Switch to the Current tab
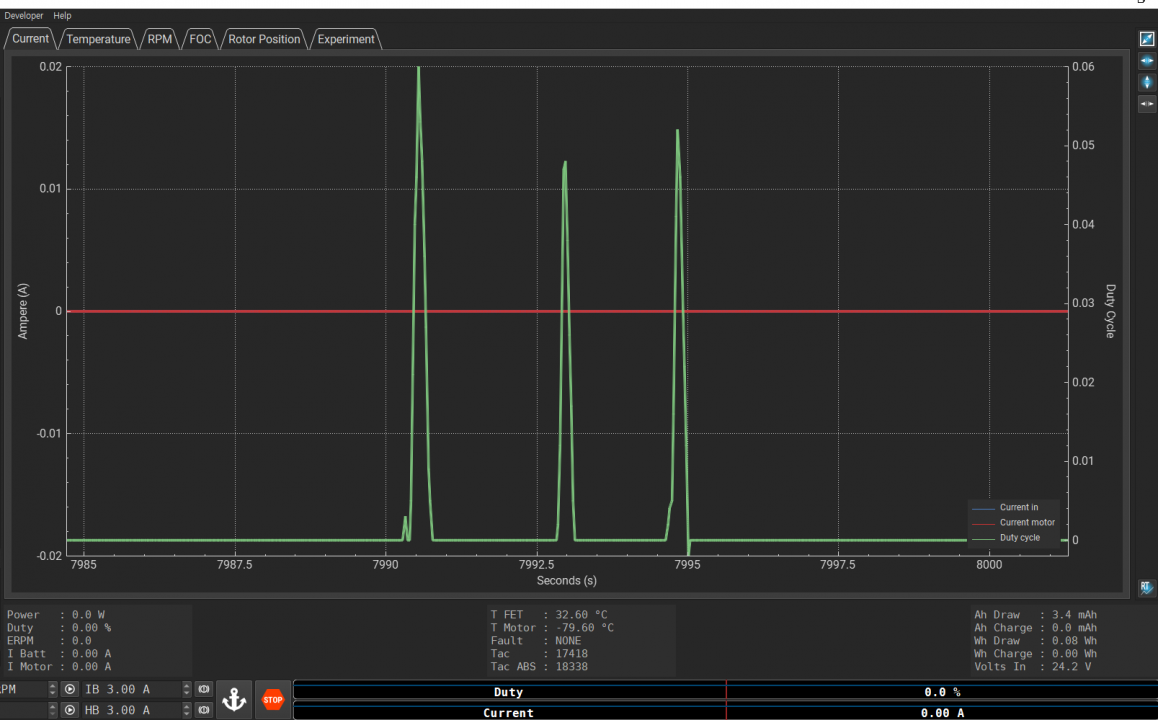The width and height of the screenshot is (1158, 720). 30,38
